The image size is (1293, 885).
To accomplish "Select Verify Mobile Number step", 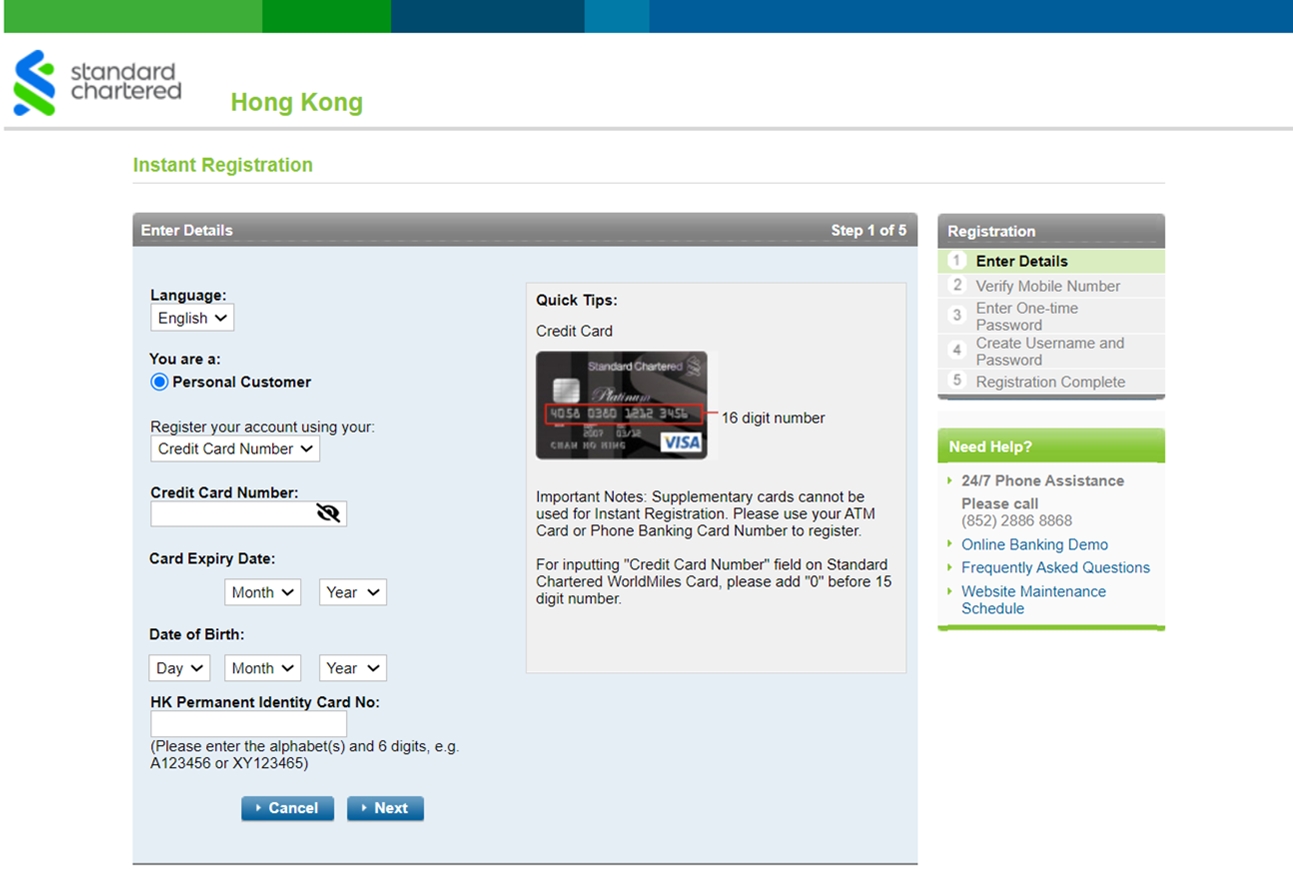I will (1047, 286).
